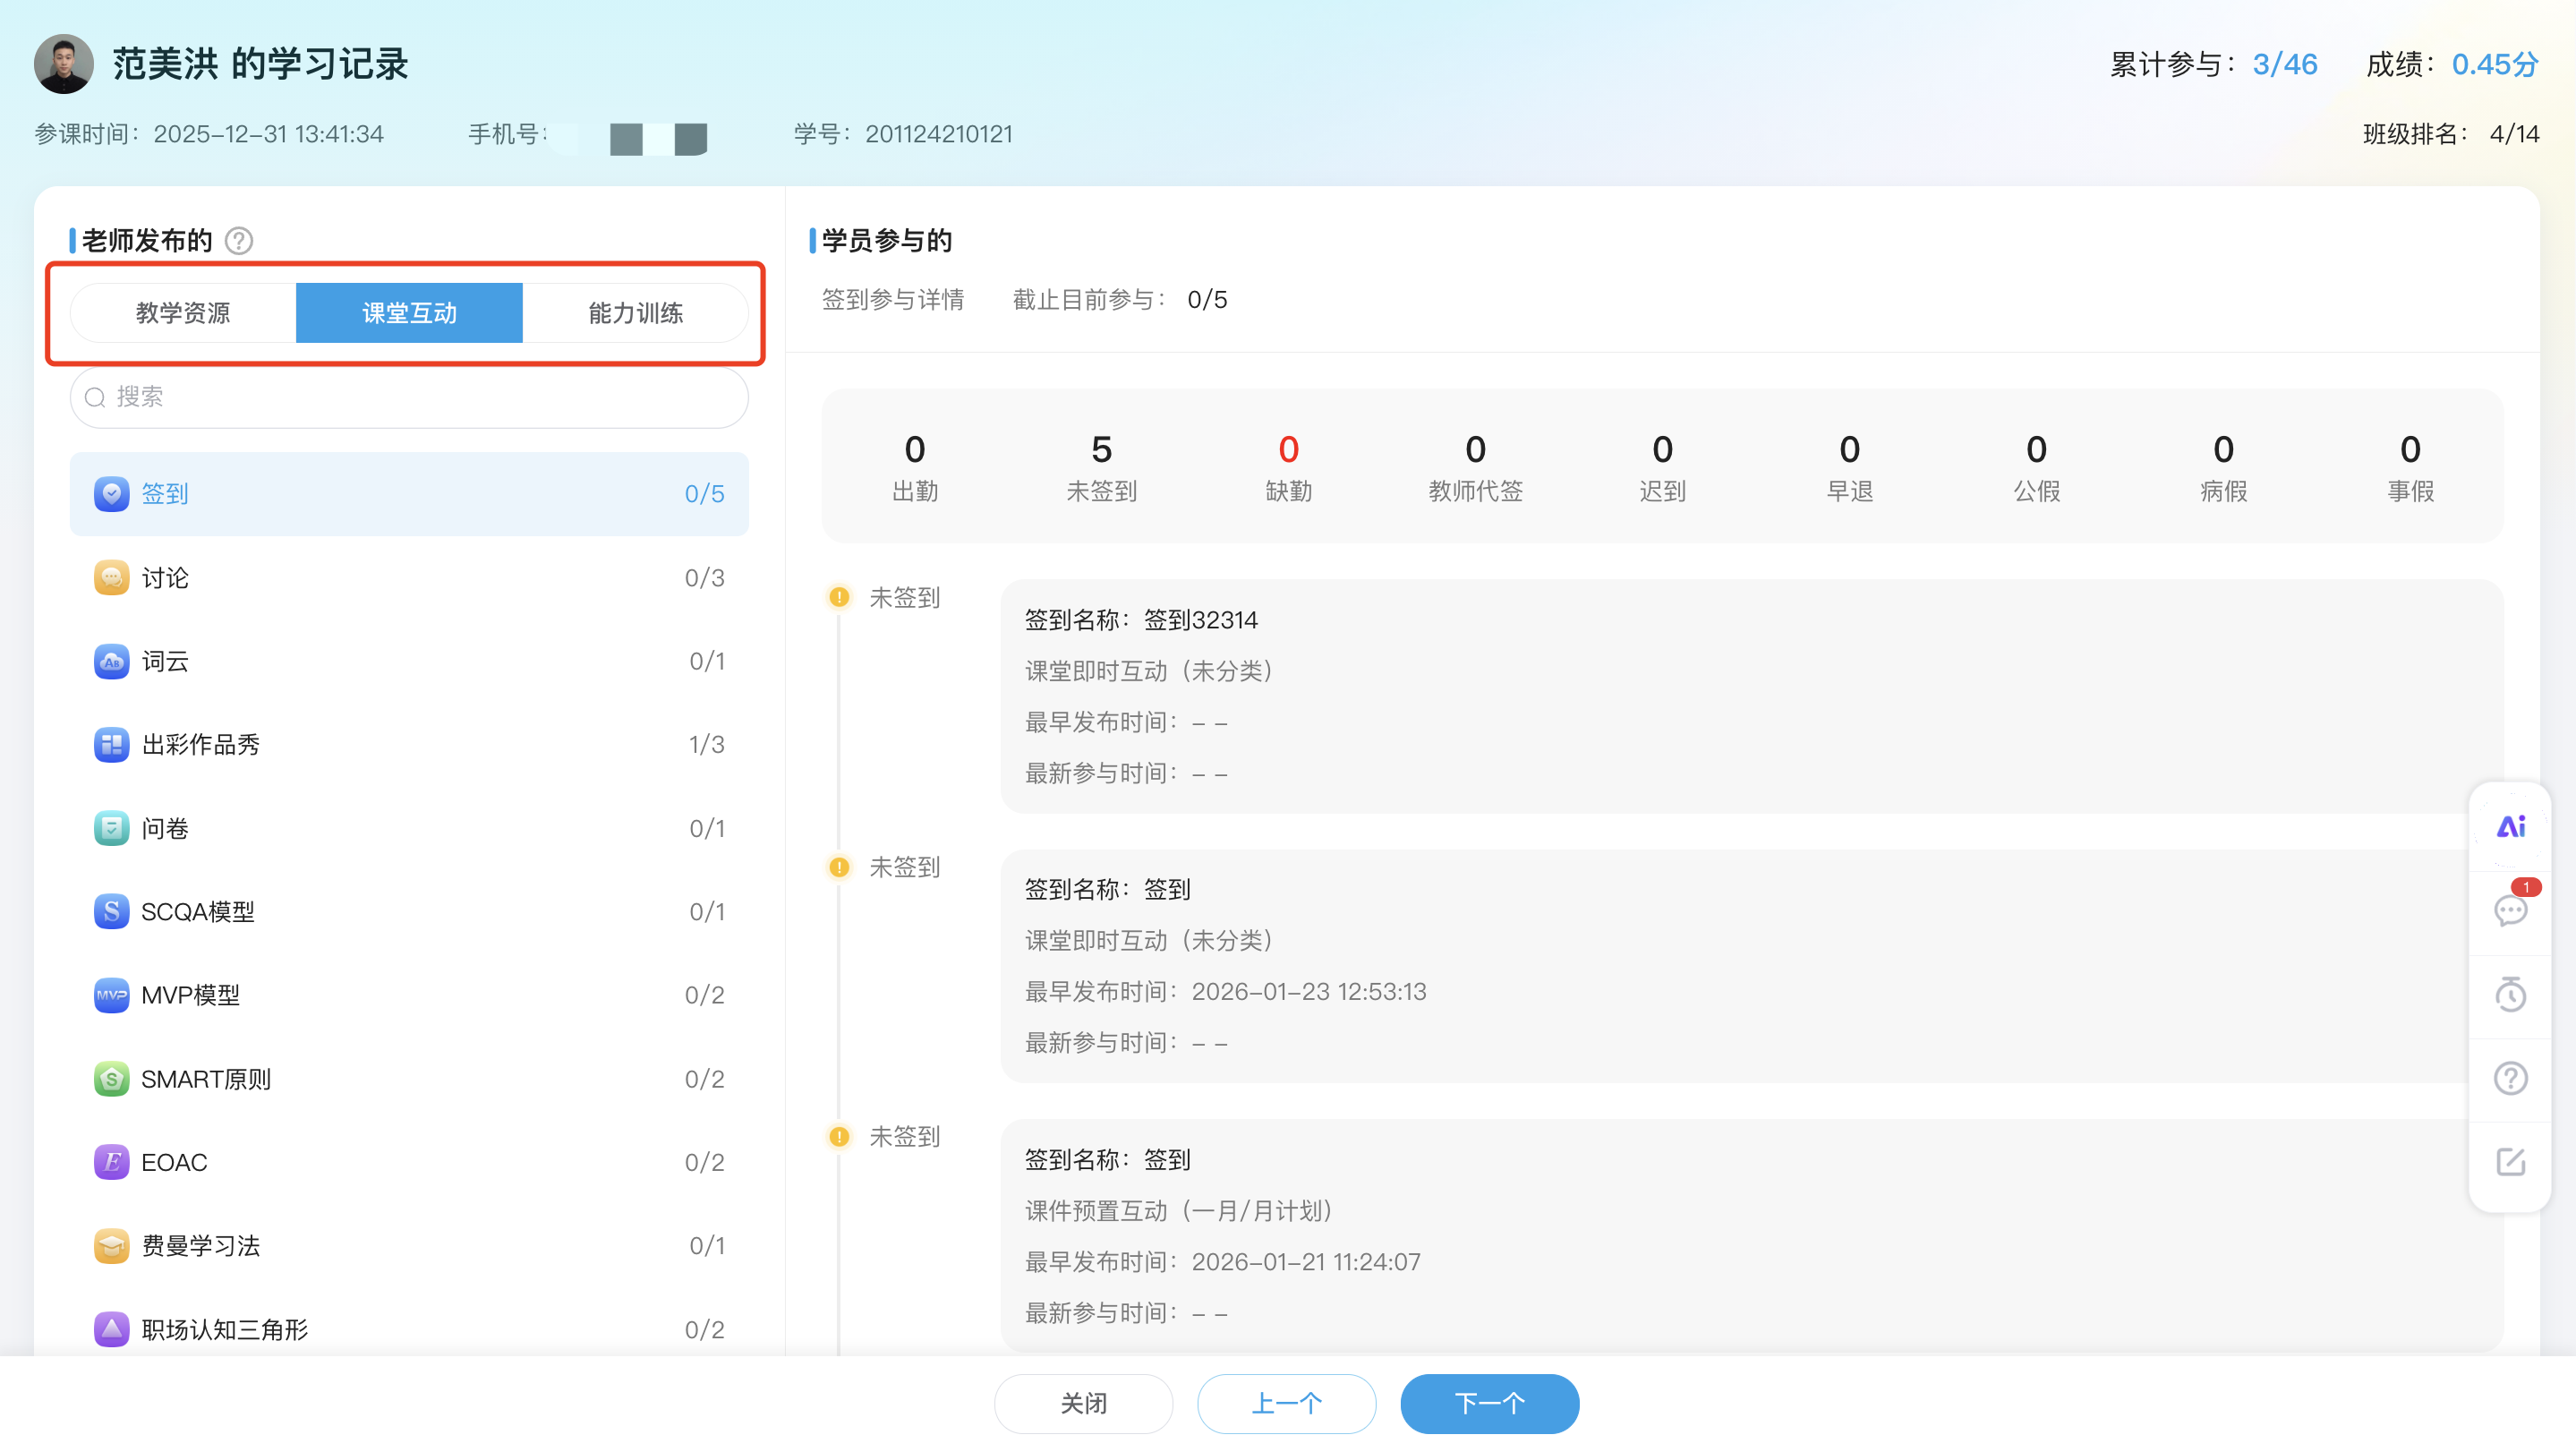Select the MVP模型 icon

click(x=111, y=995)
